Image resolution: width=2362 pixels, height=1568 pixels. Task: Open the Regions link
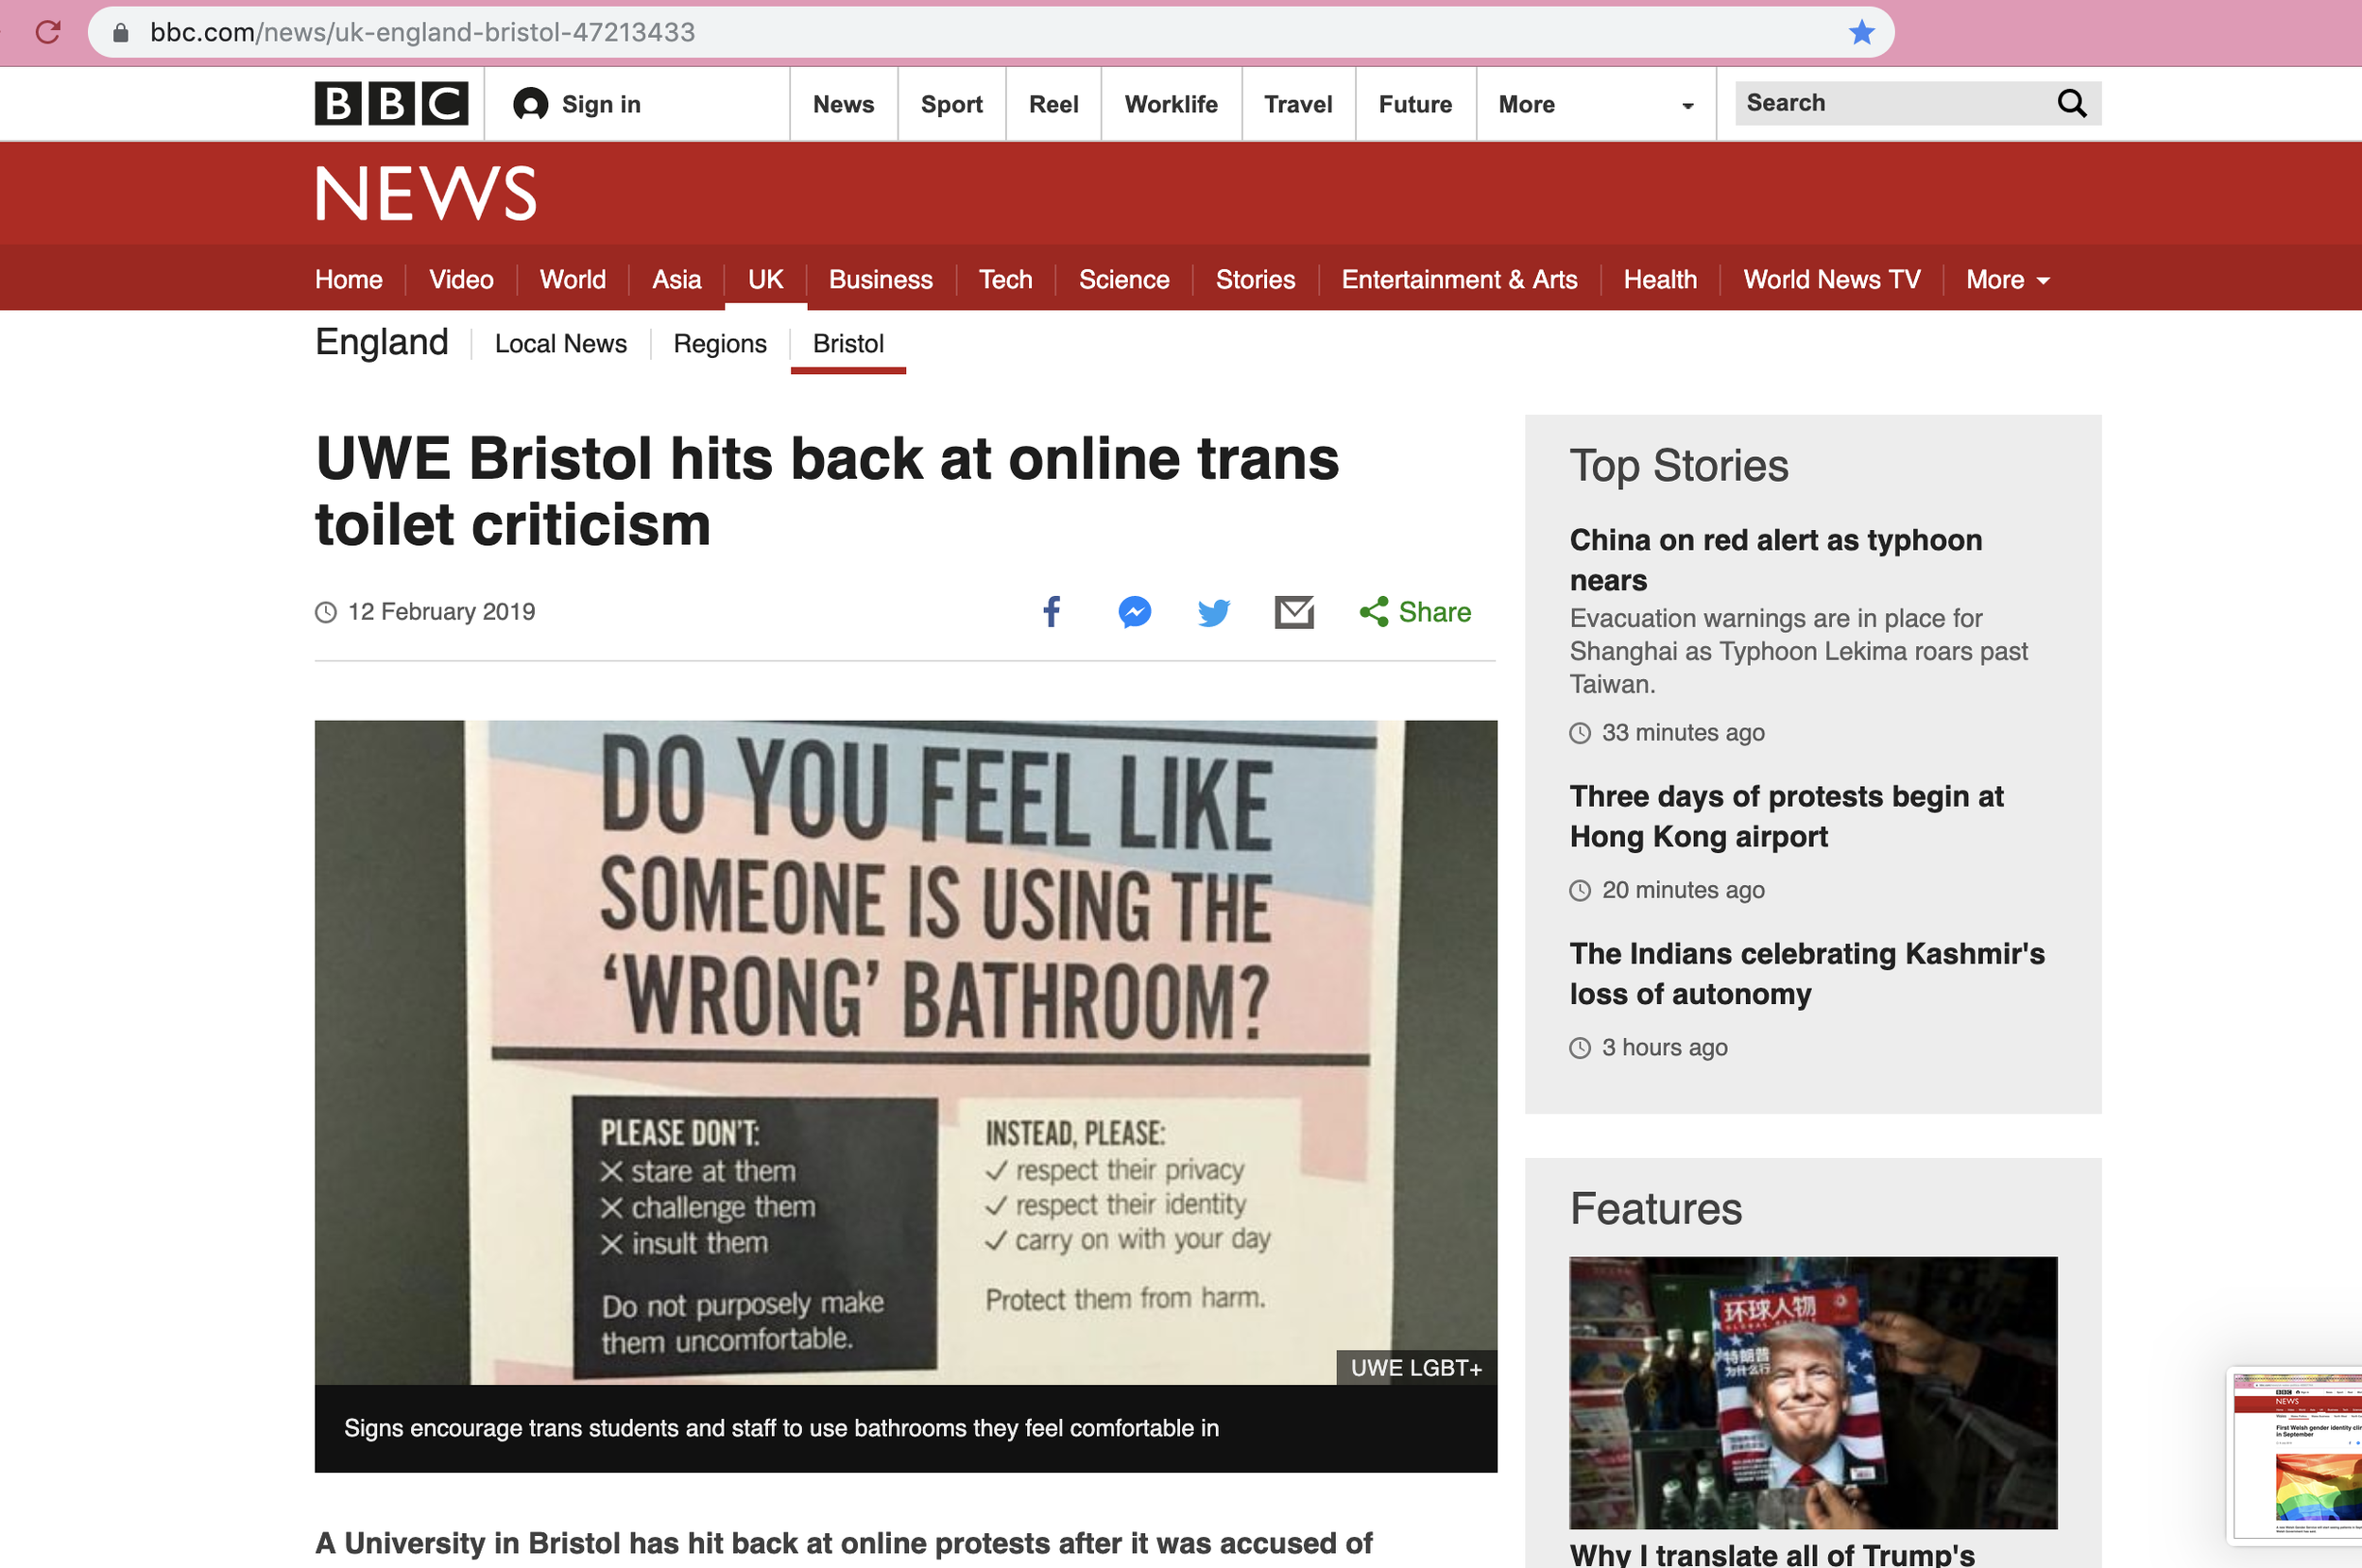pyautogui.click(x=719, y=343)
